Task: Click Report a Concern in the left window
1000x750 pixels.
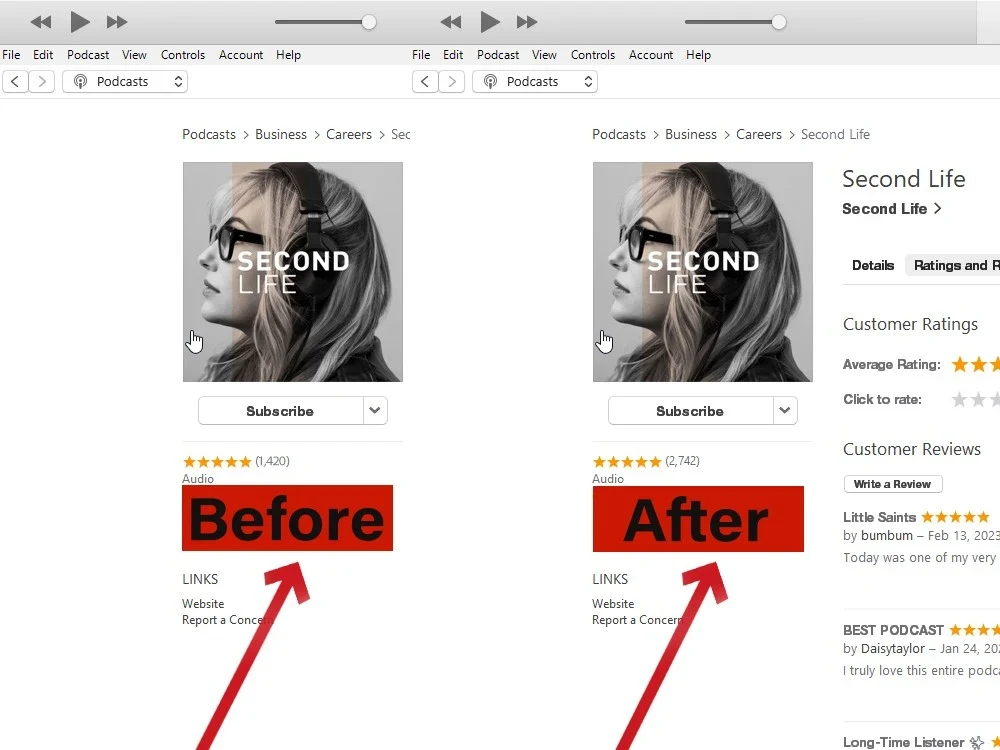Action: (228, 620)
